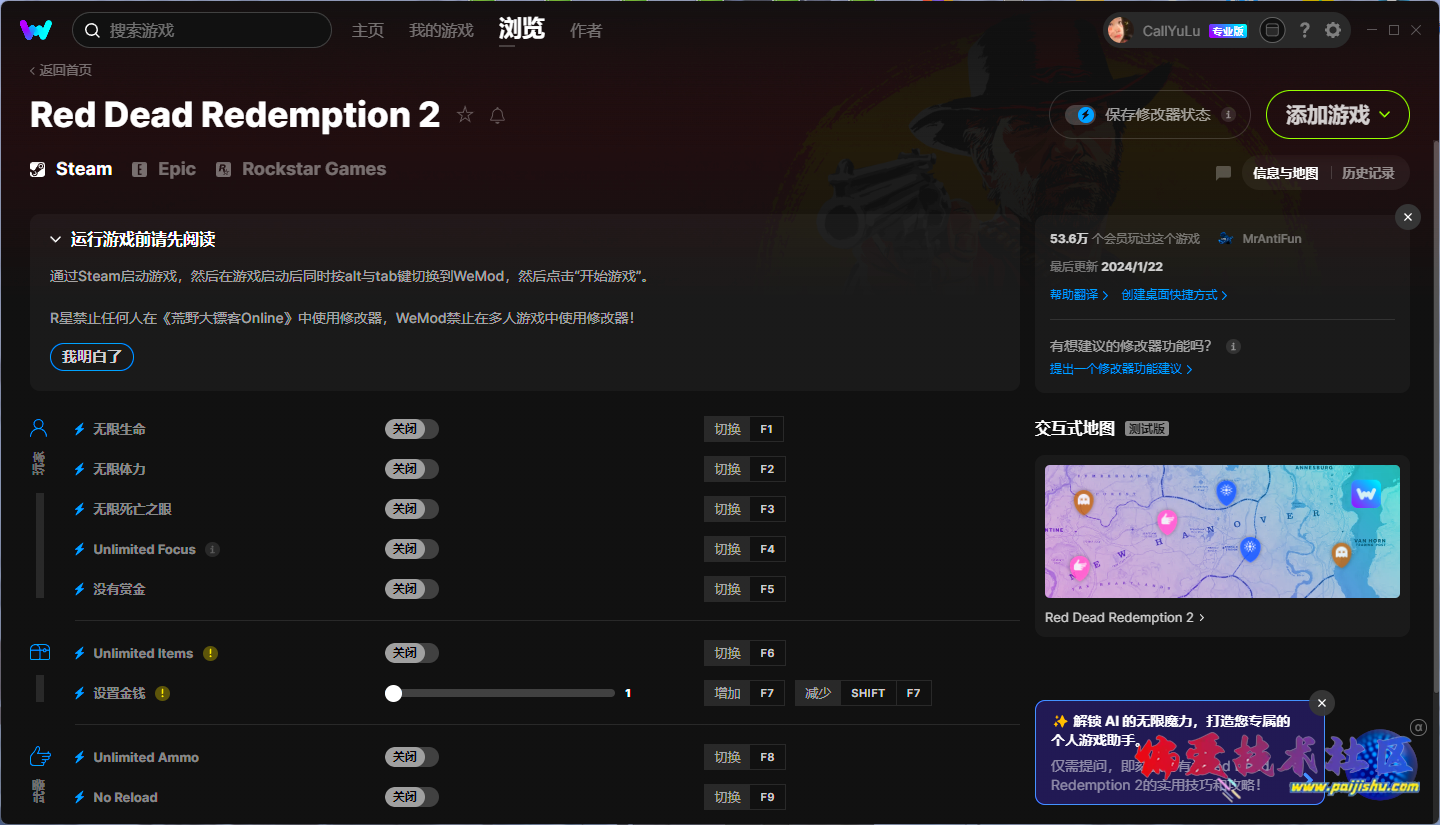Click the 我明白了 button

(x=92, y=357)
